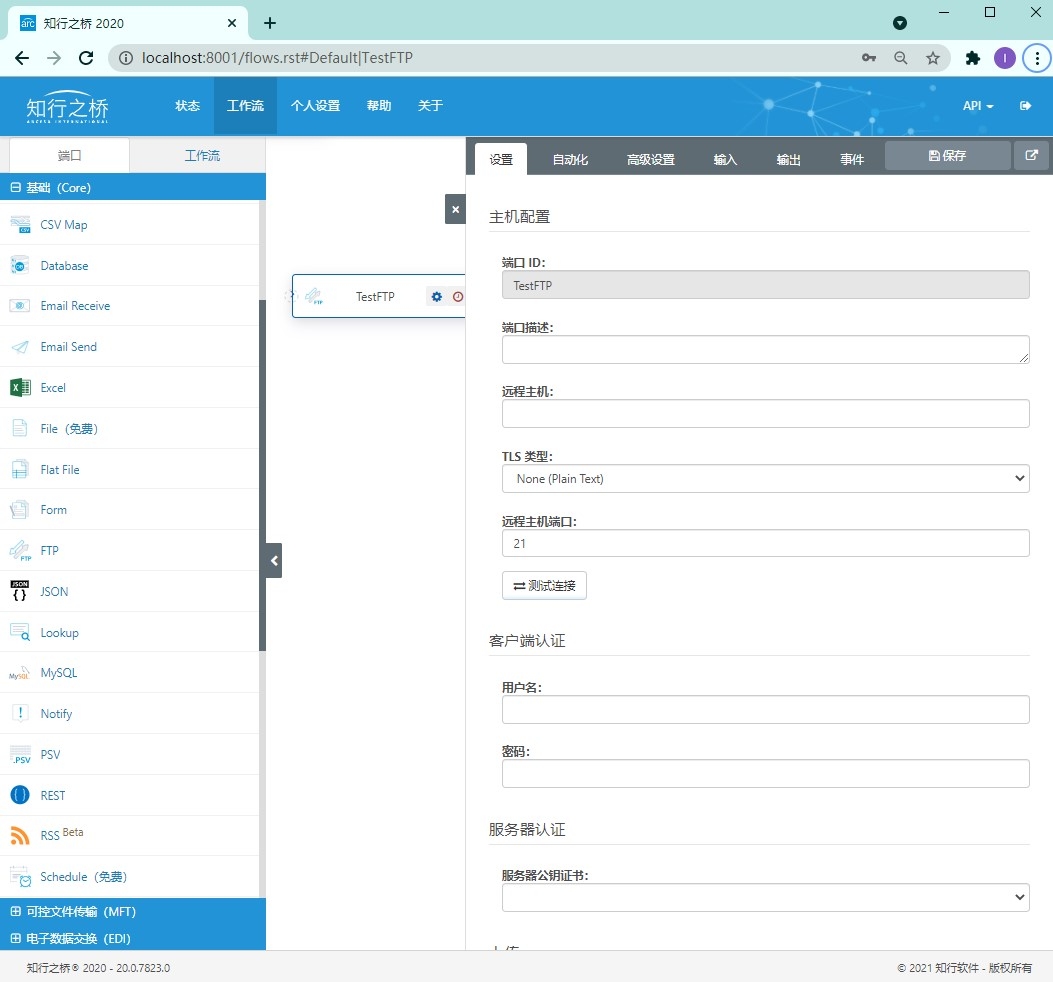Open the gear settings on the TestFTP node
Viewport: 1053px width, 982px height.
click(436, 296)
